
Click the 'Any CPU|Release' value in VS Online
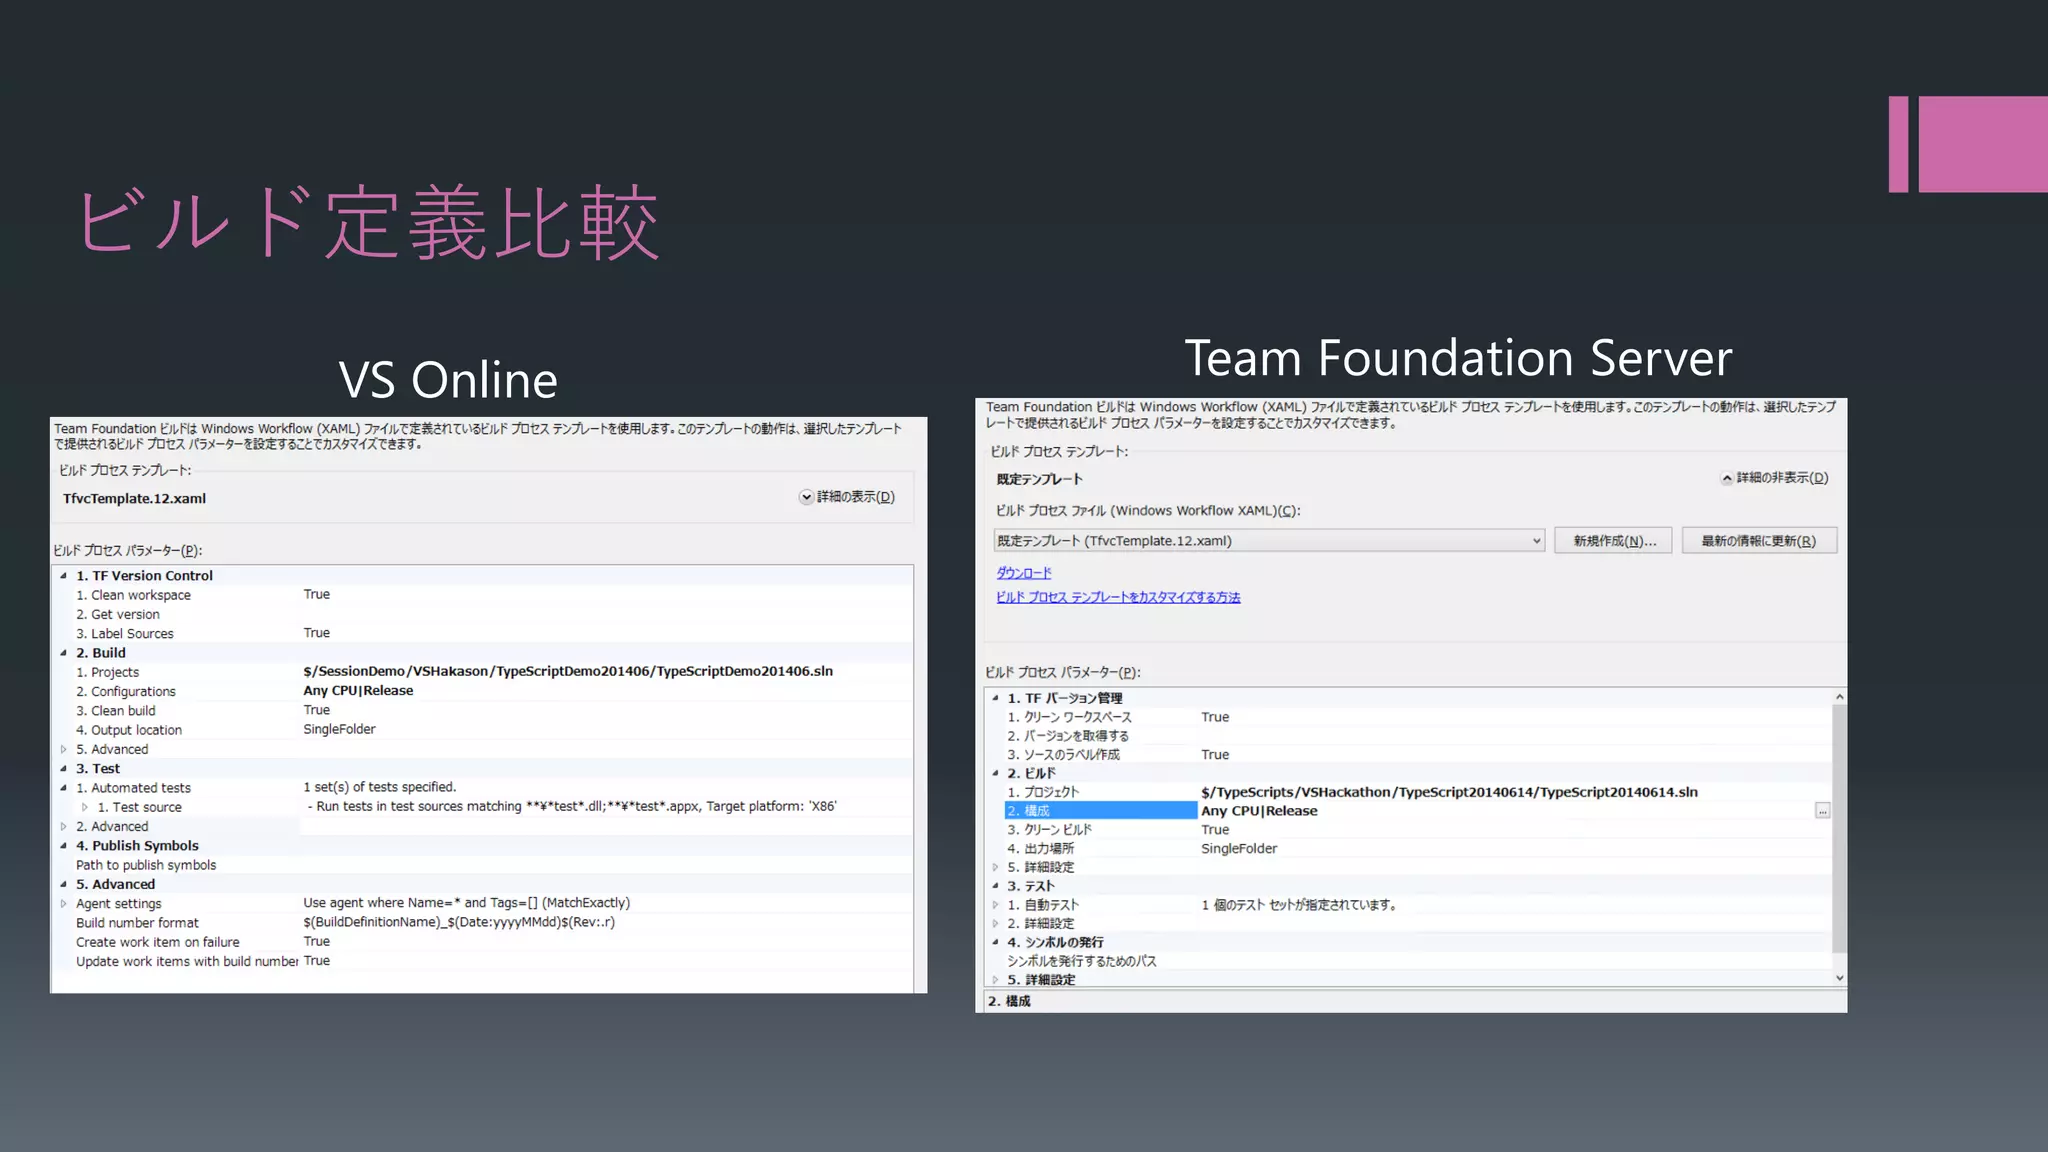358,691
